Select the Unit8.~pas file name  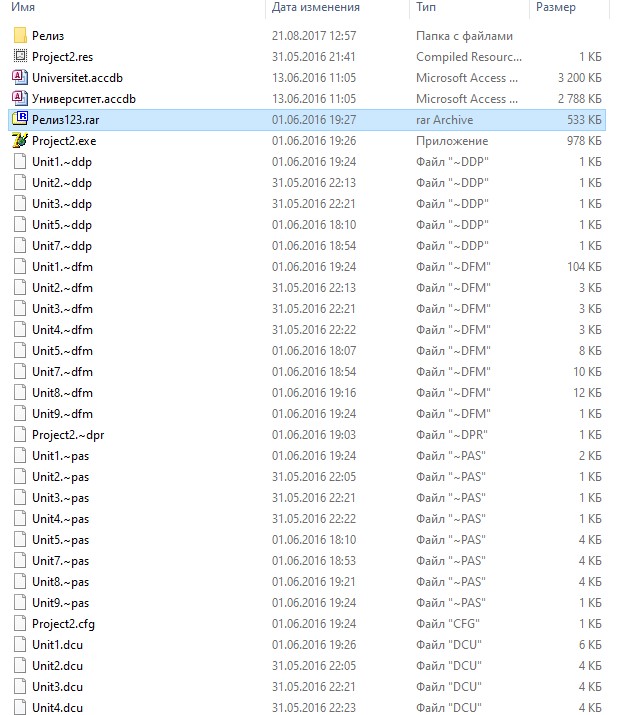coord(60,582)
